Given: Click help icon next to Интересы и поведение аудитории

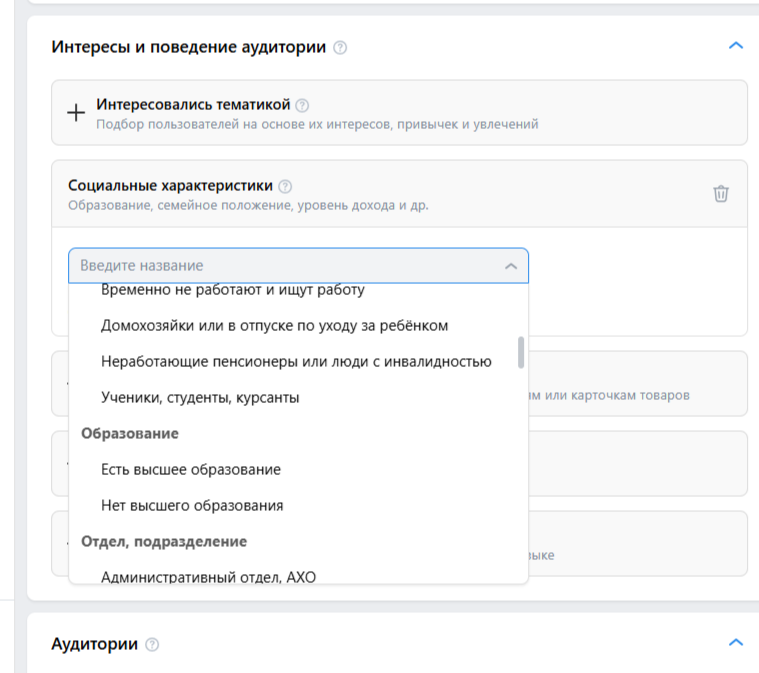Looking at the screenshot, I should coord(340,47).
